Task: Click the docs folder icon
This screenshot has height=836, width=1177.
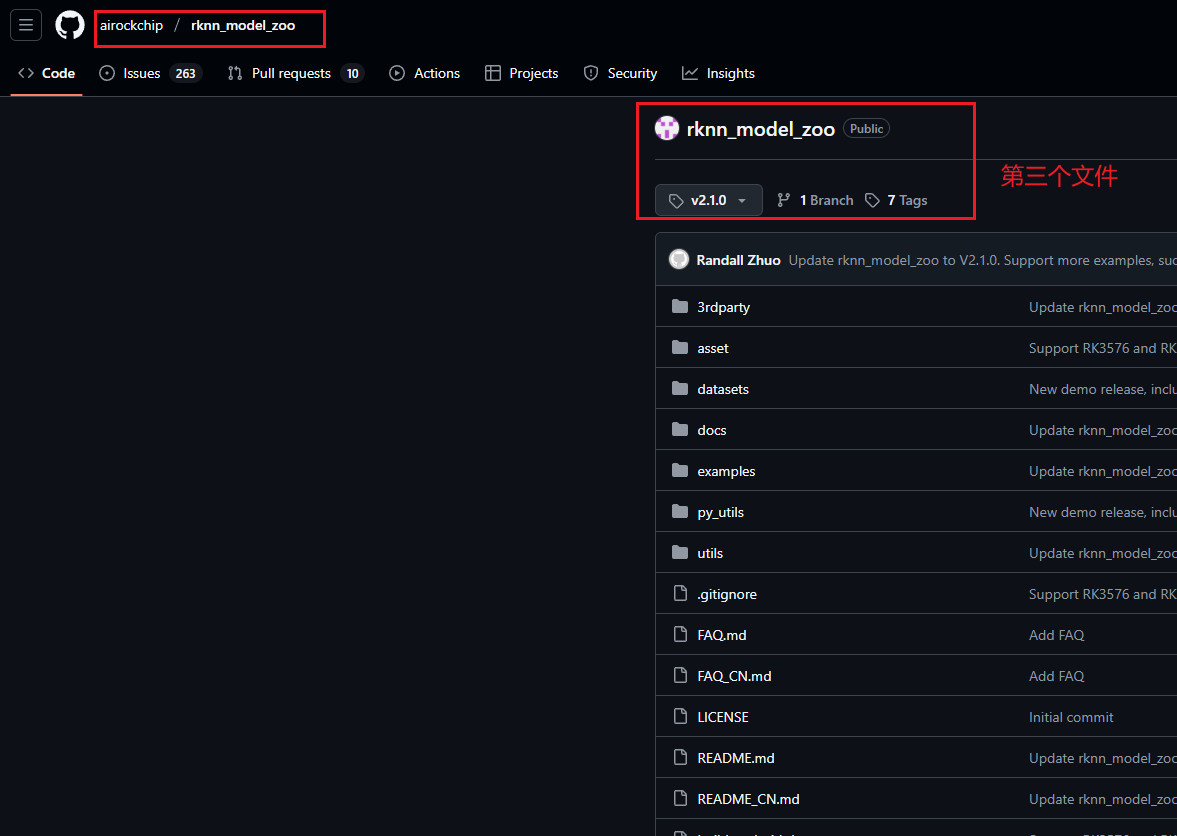Action: pyautogui.click(x=680, y=429)
